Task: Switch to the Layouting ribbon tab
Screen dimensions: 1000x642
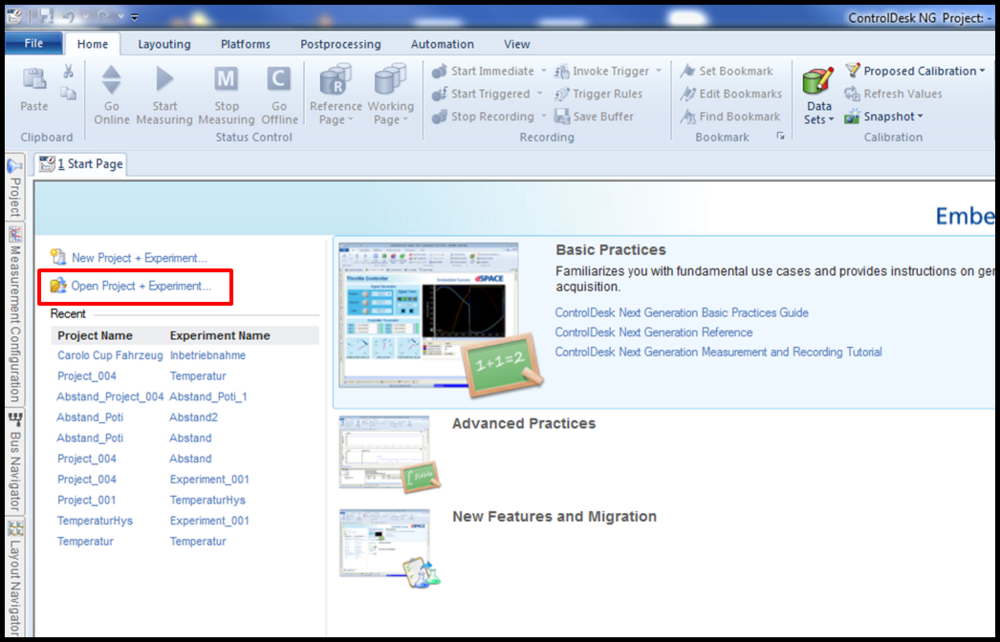Action: pos(164,44)
